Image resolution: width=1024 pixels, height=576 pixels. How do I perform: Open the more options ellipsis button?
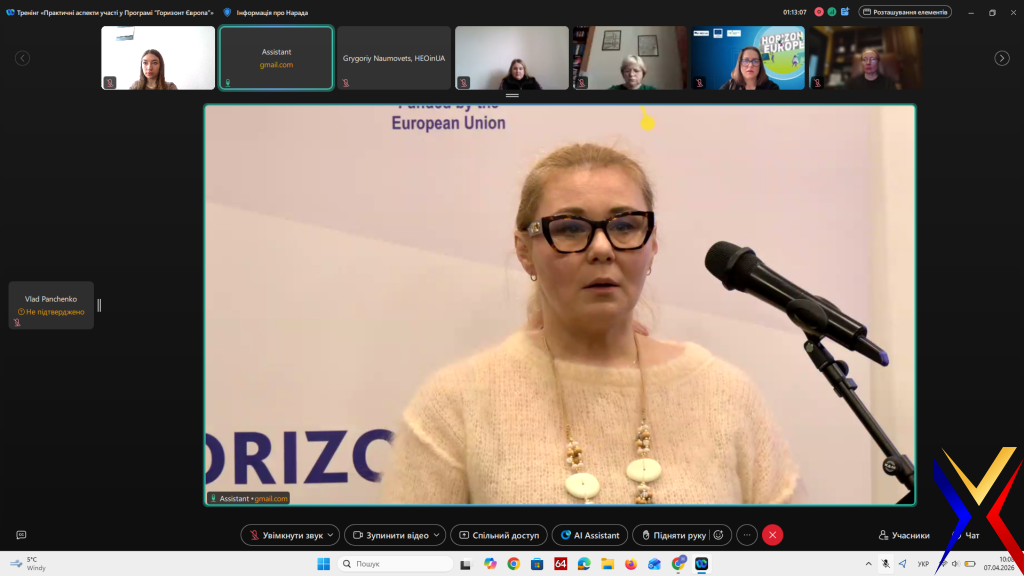tap(747, 535)
